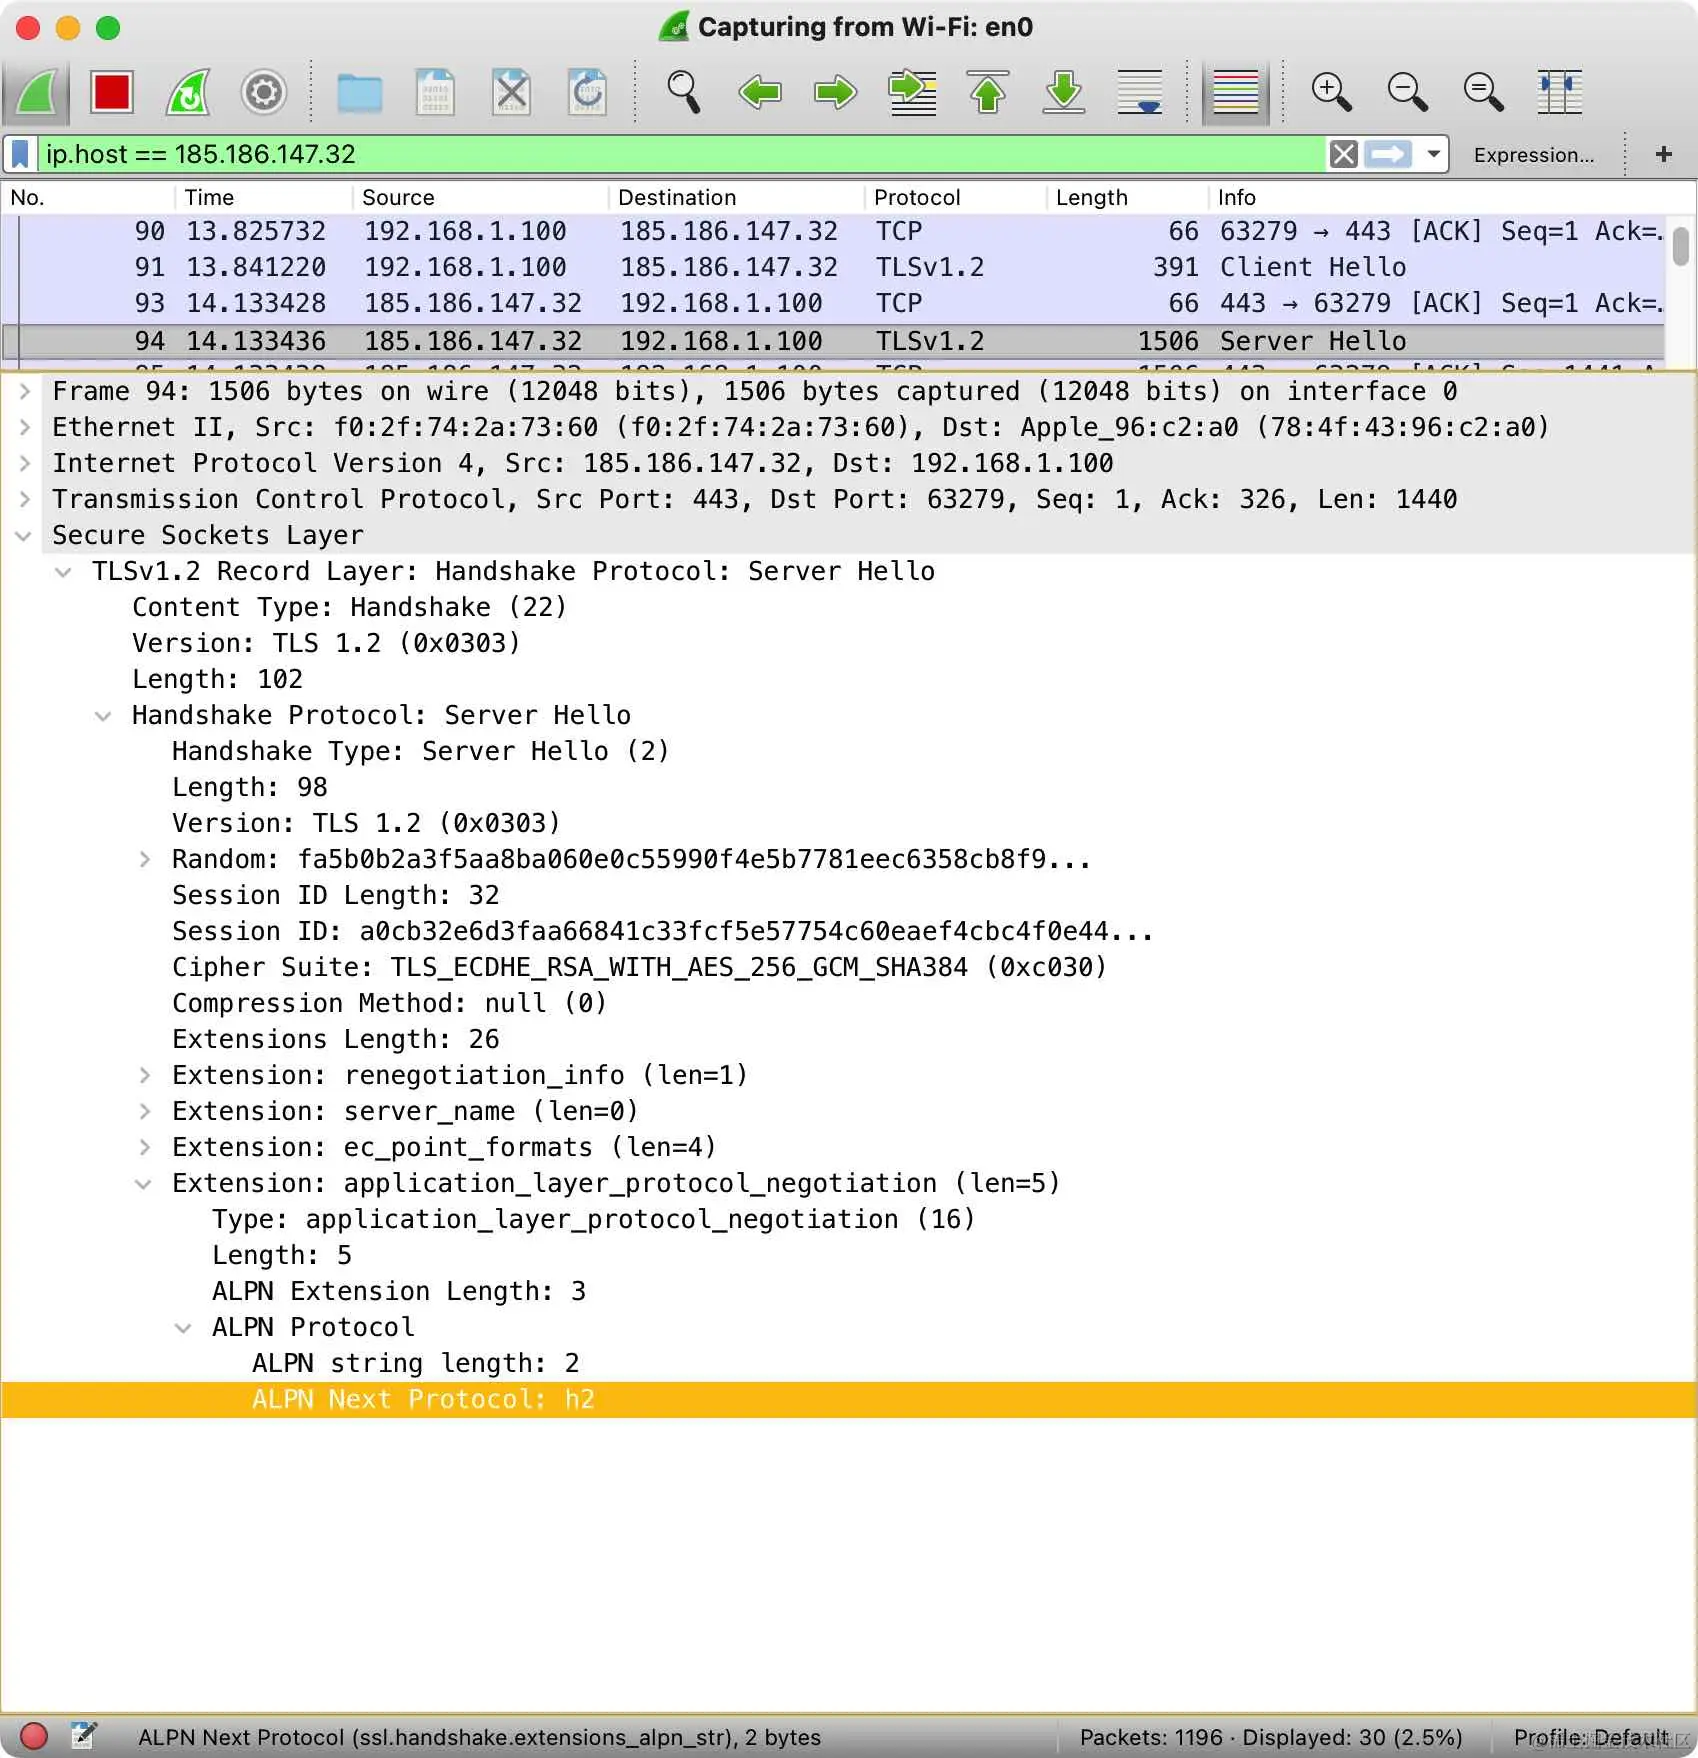1698x1758 pixels.
Task: Click the red capture status indicator
Action: coord(34,1736)
